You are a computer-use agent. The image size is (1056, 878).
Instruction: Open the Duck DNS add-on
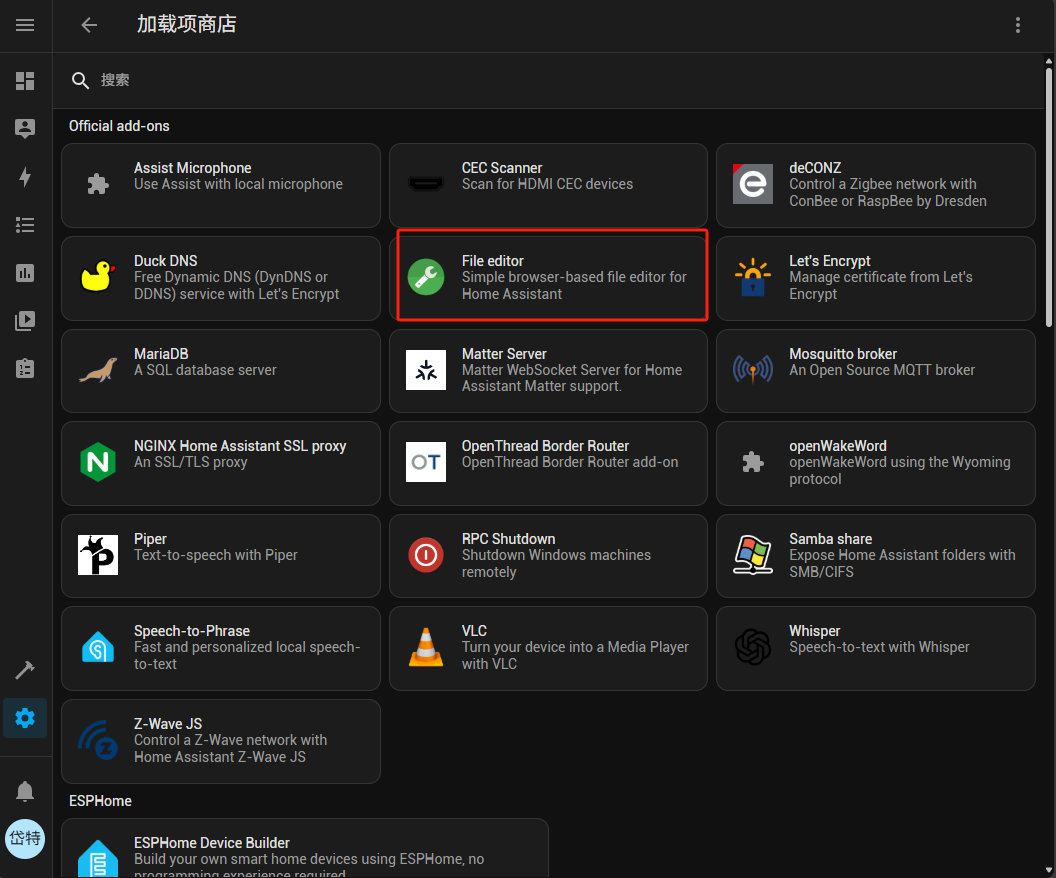[x=220, y=277]
